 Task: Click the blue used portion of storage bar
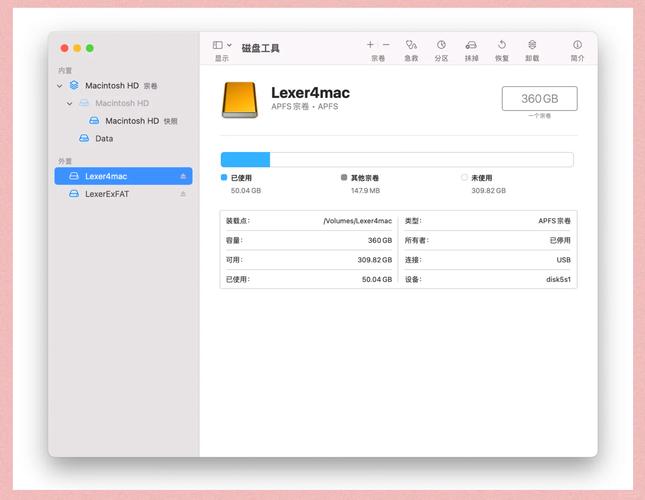tap(245, 160)
